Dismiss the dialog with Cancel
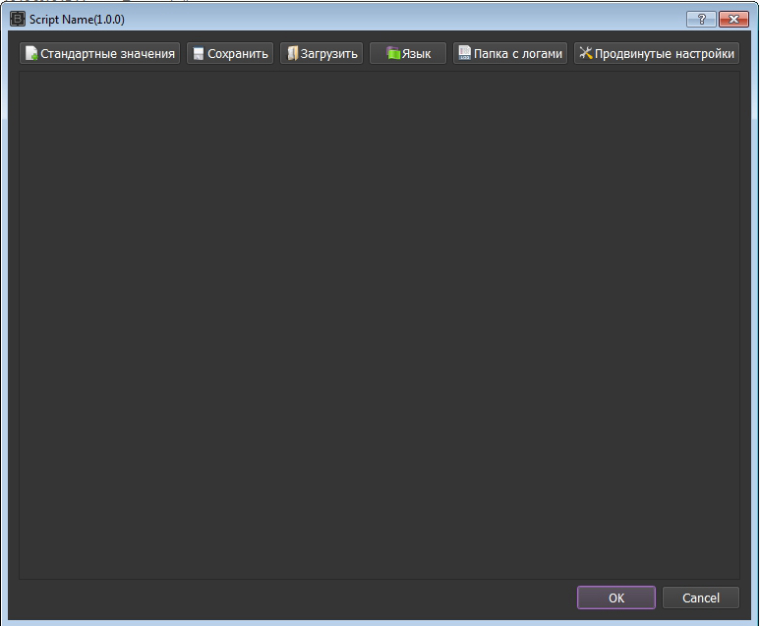 click(700, 598)
